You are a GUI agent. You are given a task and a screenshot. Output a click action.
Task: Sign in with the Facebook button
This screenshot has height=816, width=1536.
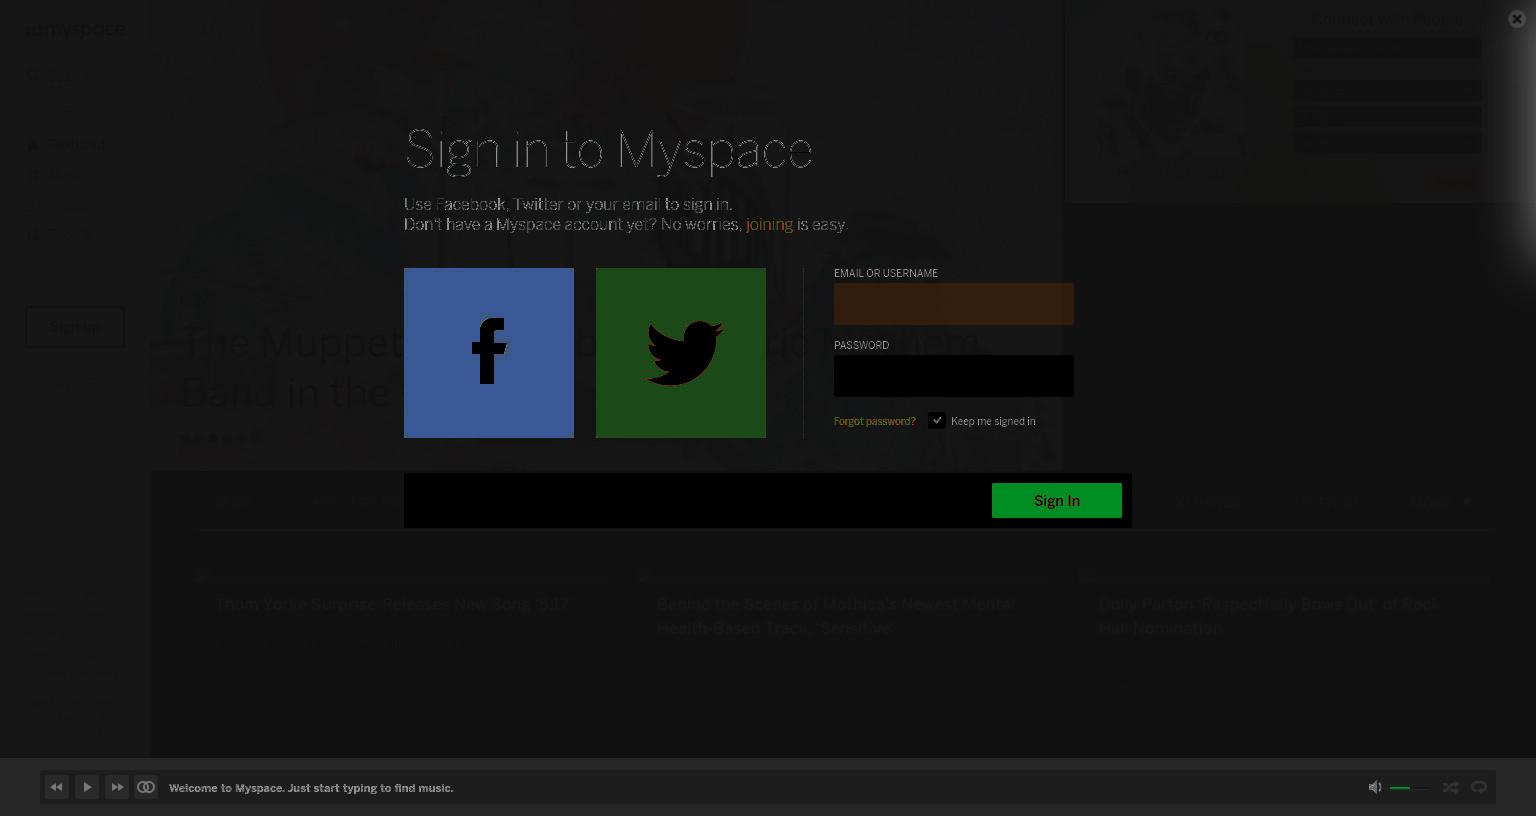pyautogui.click(x=489, y=353)
